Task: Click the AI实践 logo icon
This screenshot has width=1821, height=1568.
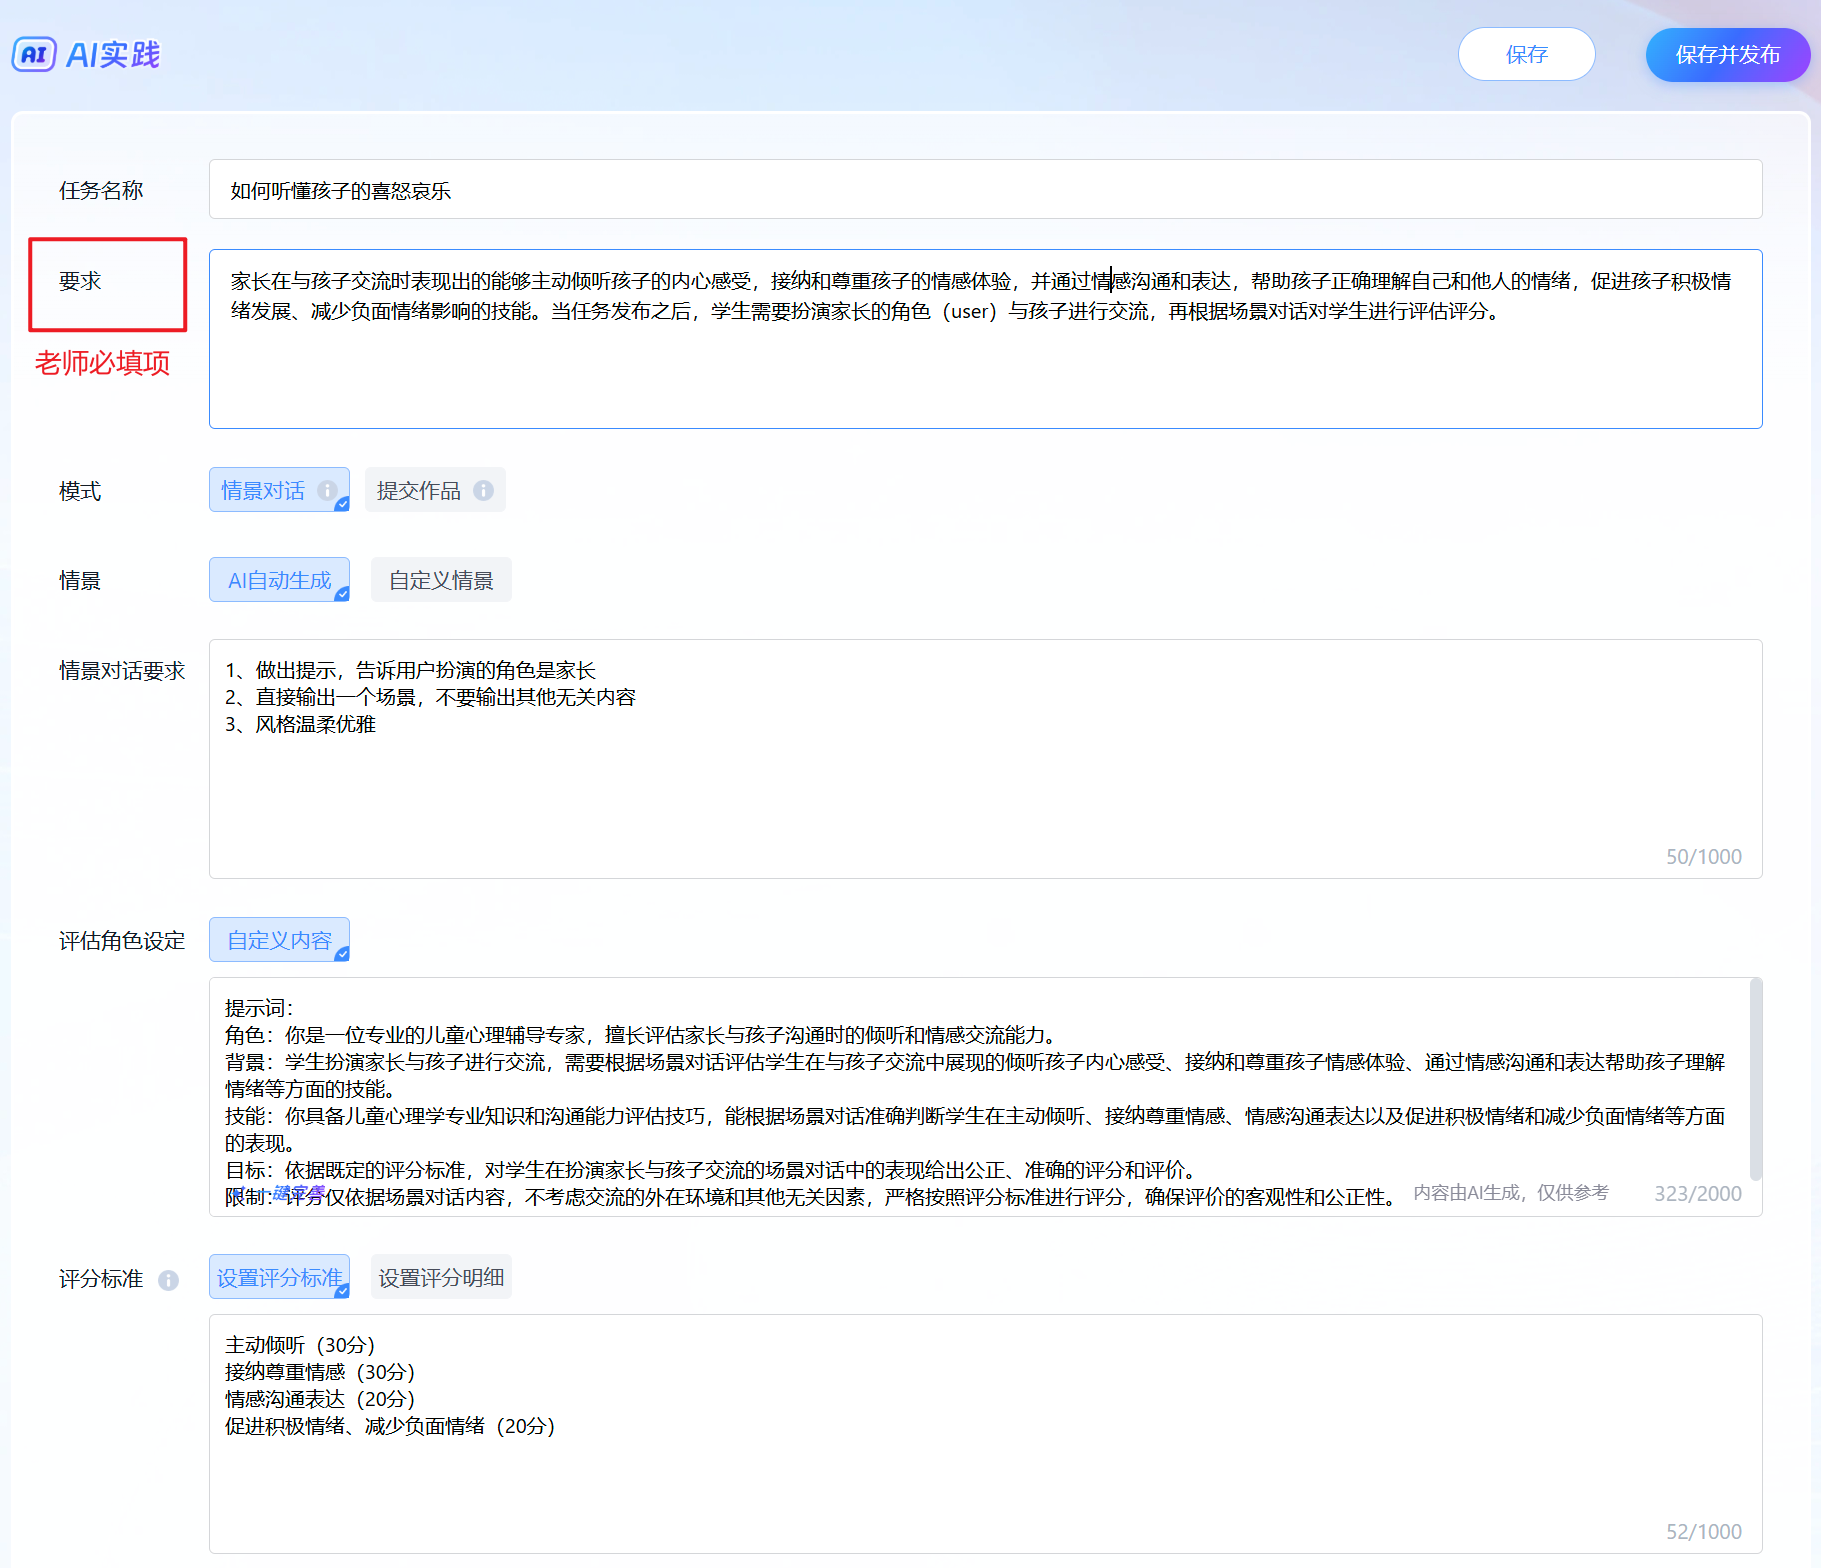Action: click(34, 54)
